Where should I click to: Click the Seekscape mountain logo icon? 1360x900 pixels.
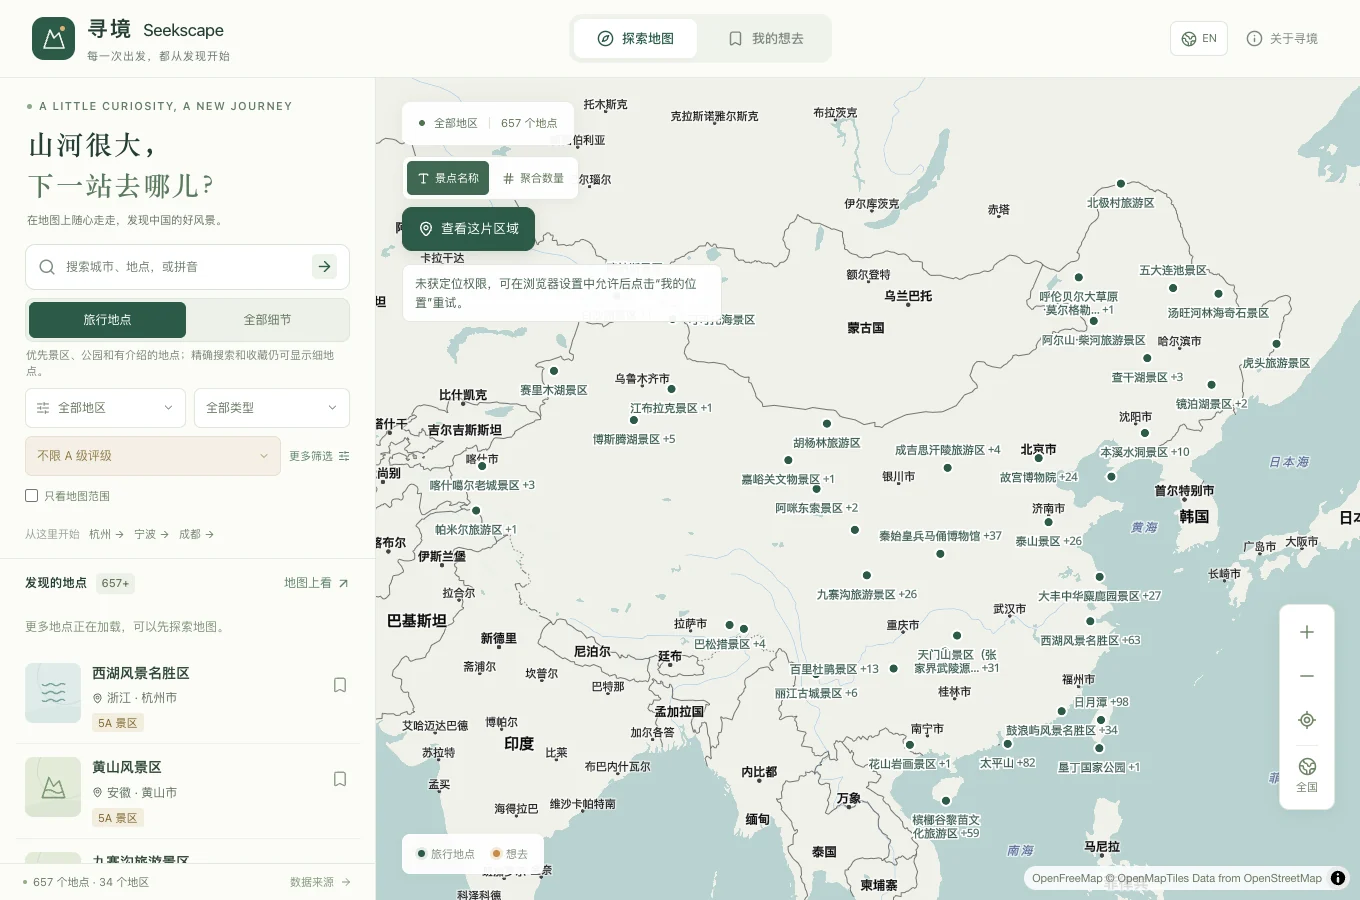[x=53, y=38]
